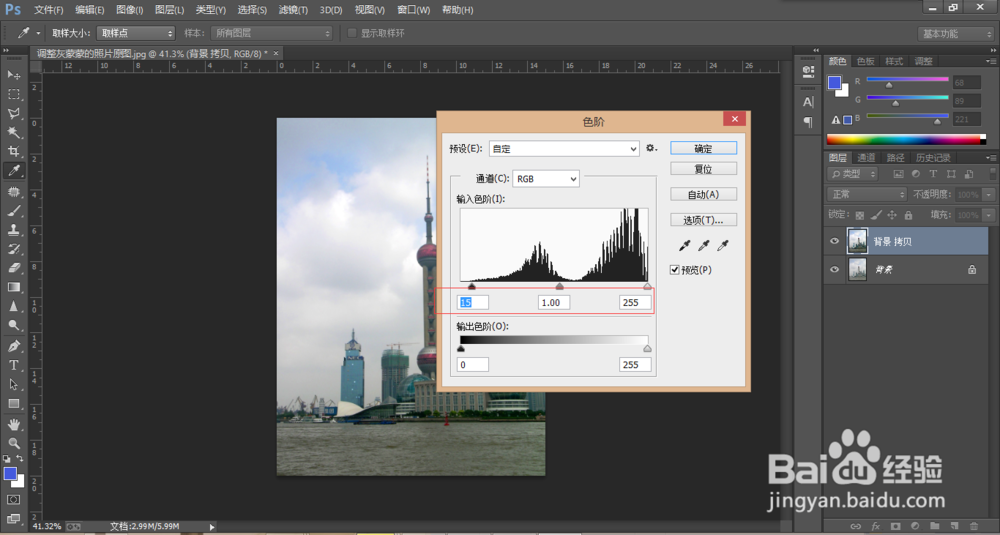1000x535 pixels.
Task: Toggle lock all padlock
Action: click(x=908, y=215)
